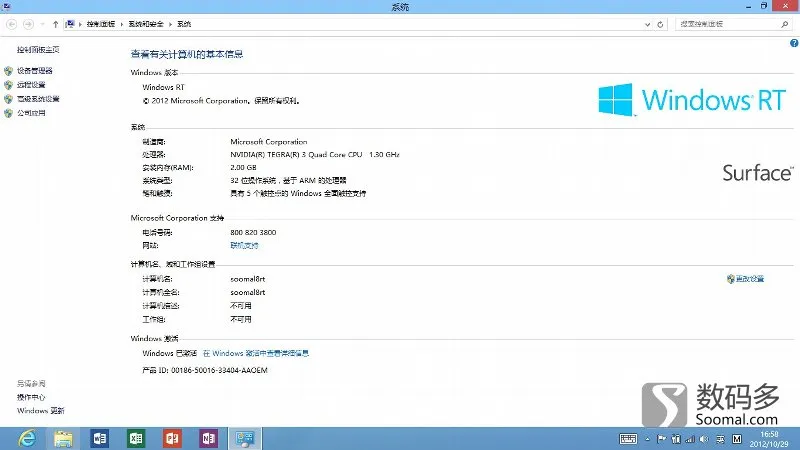Open the address bar history dropdown
The width and height of the screenshot is (800, 450).
pyautogui.click(x=647, y=24)
